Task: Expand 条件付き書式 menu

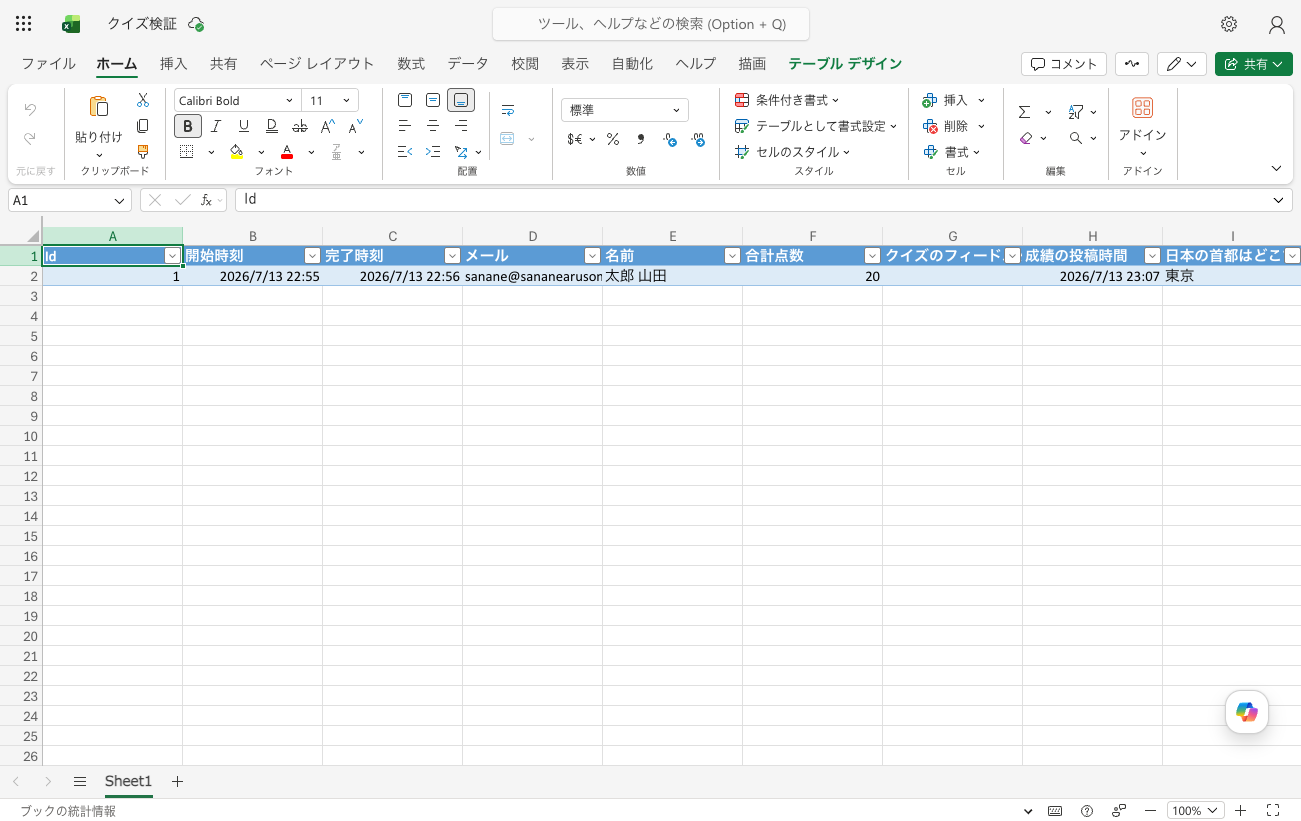Action: [787, 100]
